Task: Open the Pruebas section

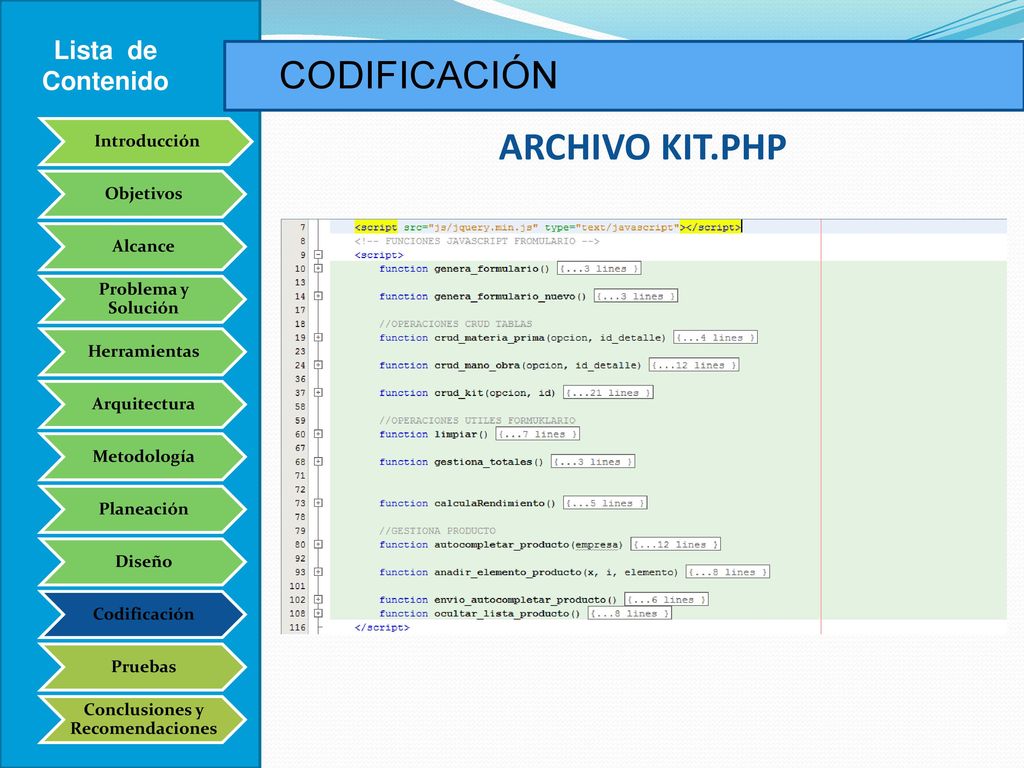Action: 143,667
